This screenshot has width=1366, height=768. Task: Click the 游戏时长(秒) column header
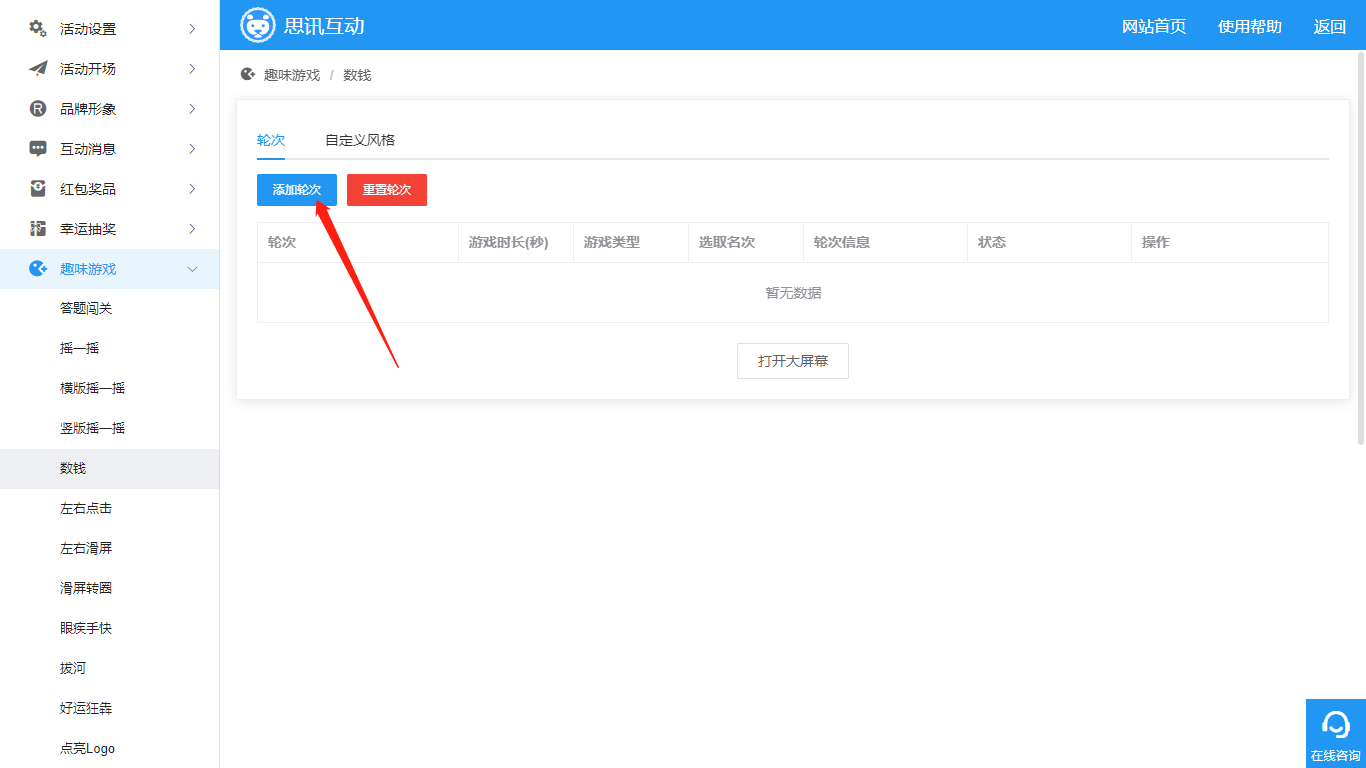[x=516, y=242]
